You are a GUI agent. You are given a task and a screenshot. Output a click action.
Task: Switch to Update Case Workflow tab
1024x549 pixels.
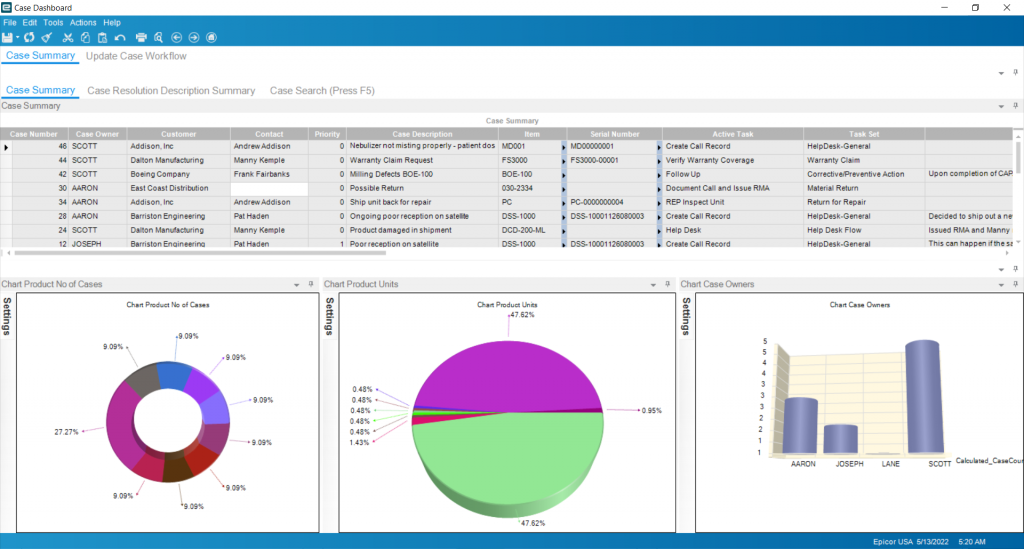(x=136, y=56)
